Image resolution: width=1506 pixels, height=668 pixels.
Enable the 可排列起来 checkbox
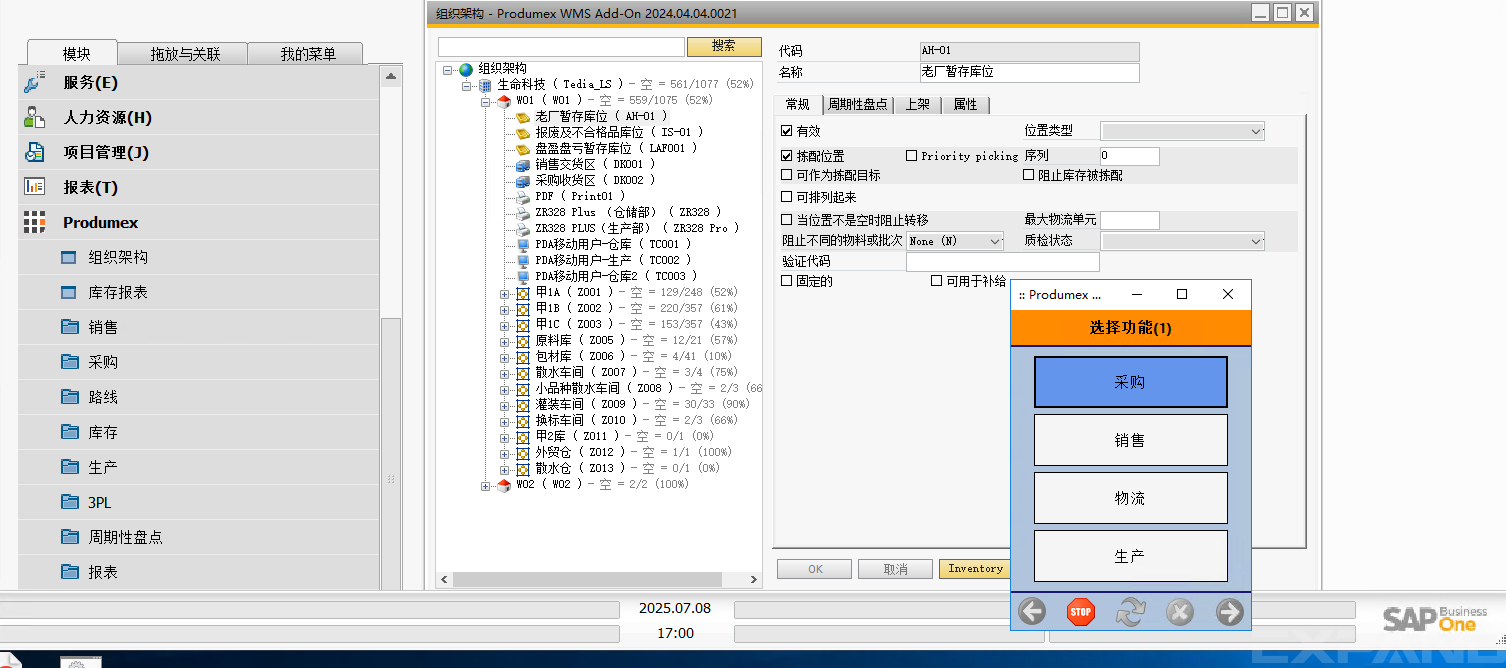tap(786, 197)
